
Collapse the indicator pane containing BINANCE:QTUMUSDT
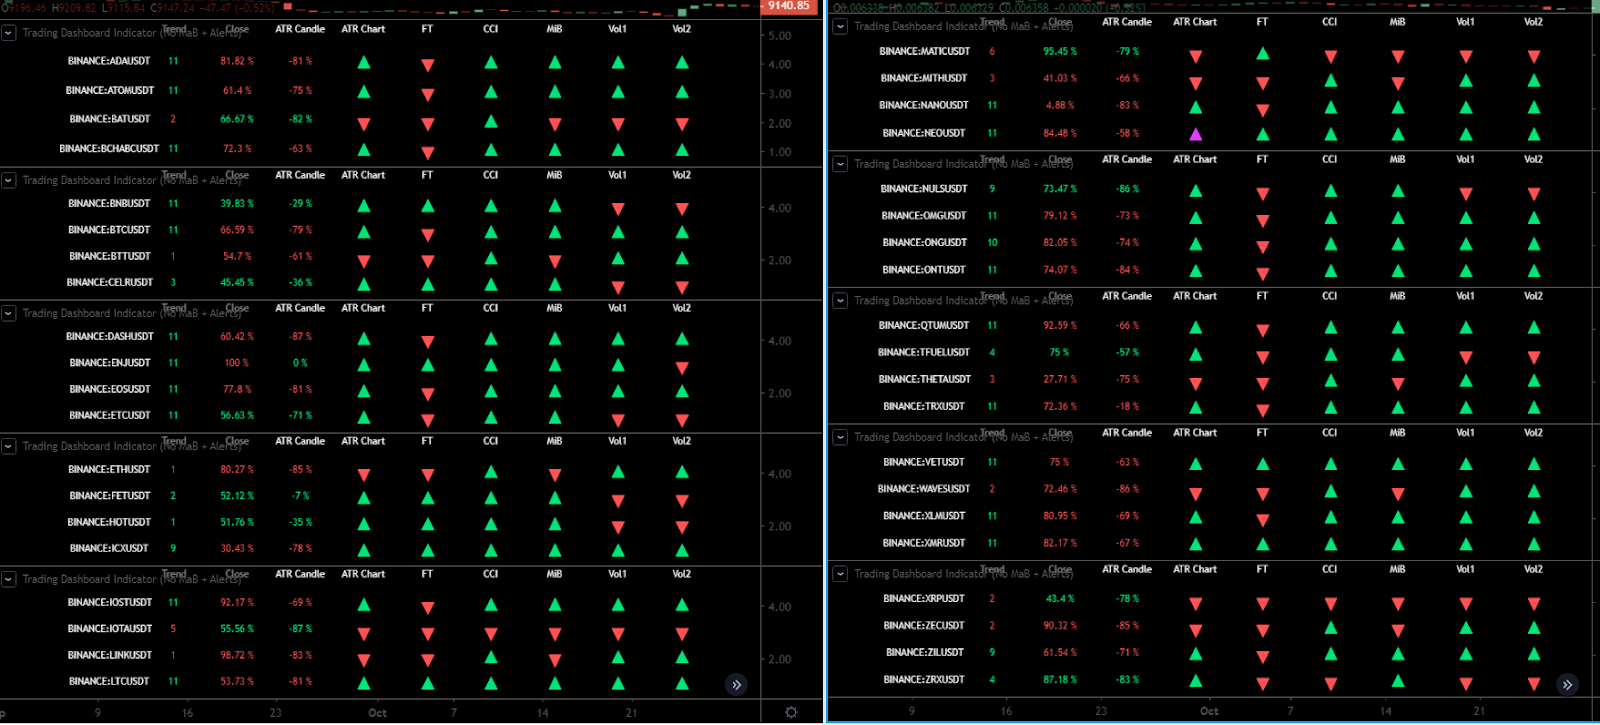(840, 301)
